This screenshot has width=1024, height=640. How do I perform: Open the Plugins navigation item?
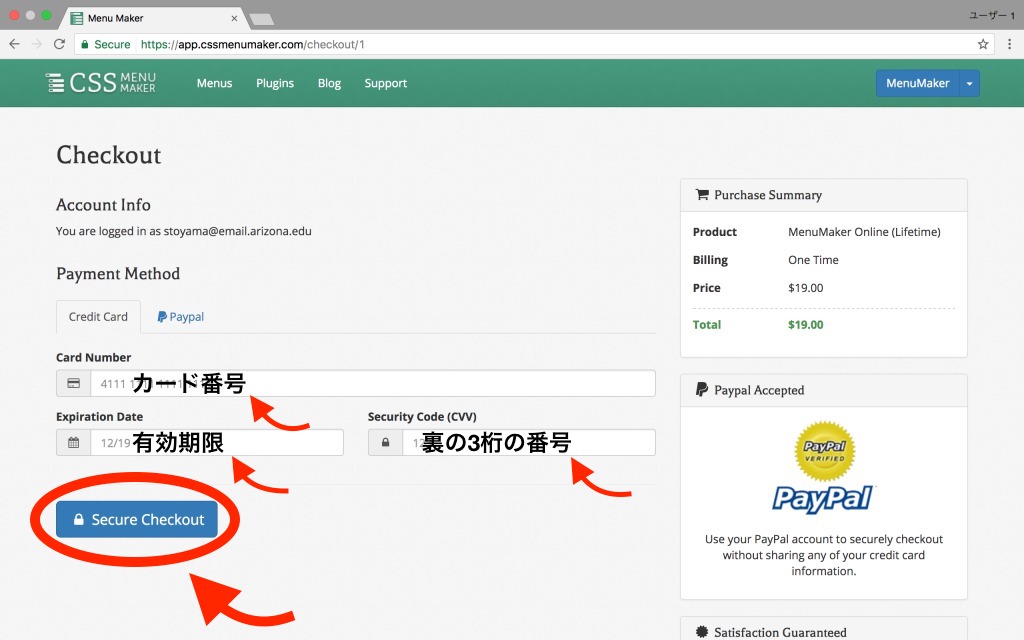(x=275, y=84)
